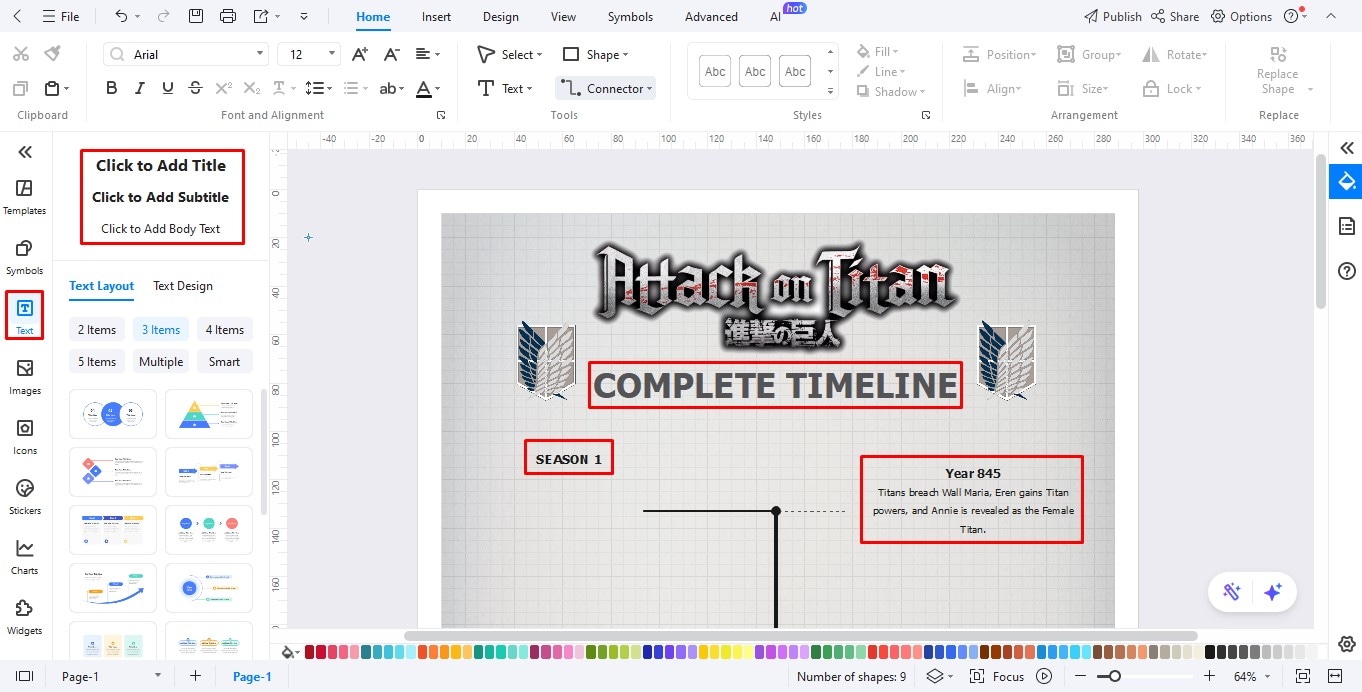Toggle the page list panel icon
Viewport: 1362px width, 692px height.
click(25, 676)
